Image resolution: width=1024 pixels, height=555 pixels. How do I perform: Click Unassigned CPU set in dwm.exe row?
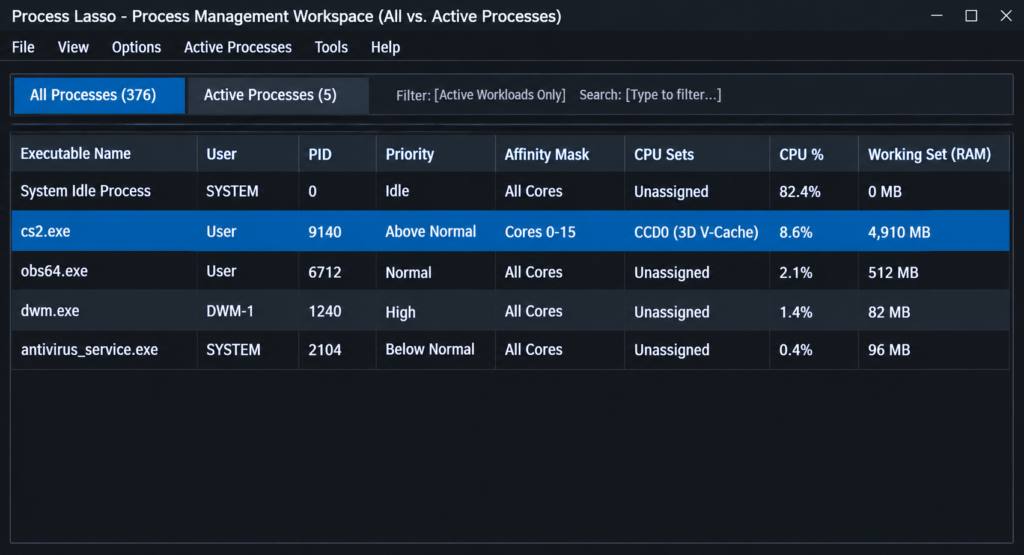pos(671,312)
